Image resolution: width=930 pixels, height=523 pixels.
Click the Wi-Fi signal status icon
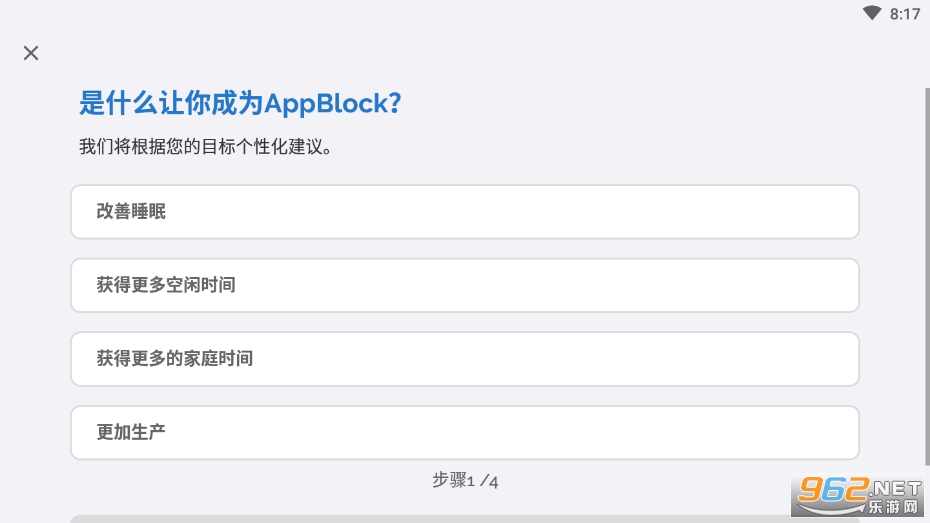pos(872,13)
